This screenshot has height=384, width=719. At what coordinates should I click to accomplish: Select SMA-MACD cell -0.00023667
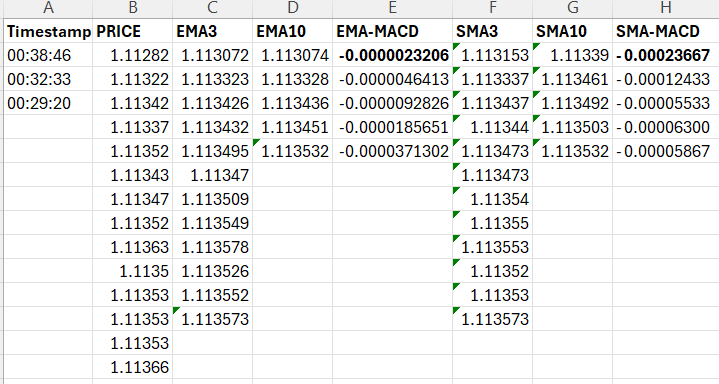tap(666, 55)
